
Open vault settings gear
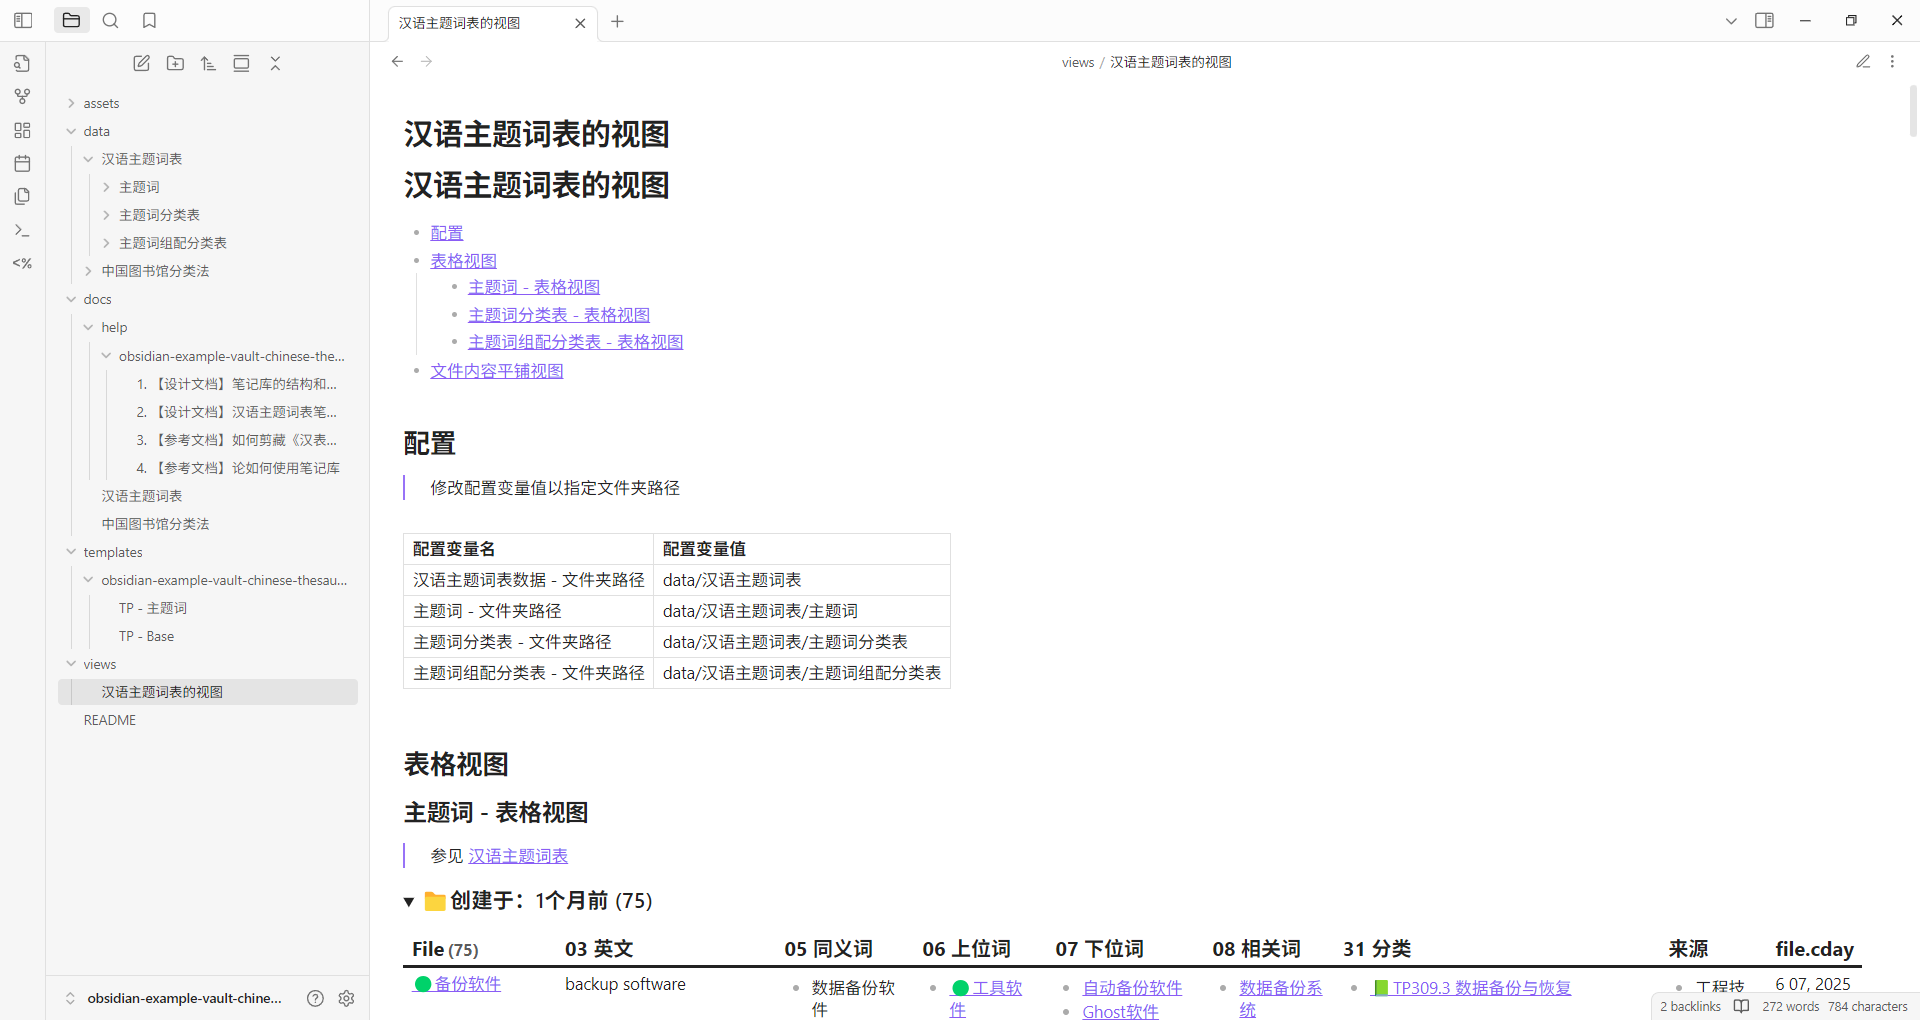(x=346, y=998)
